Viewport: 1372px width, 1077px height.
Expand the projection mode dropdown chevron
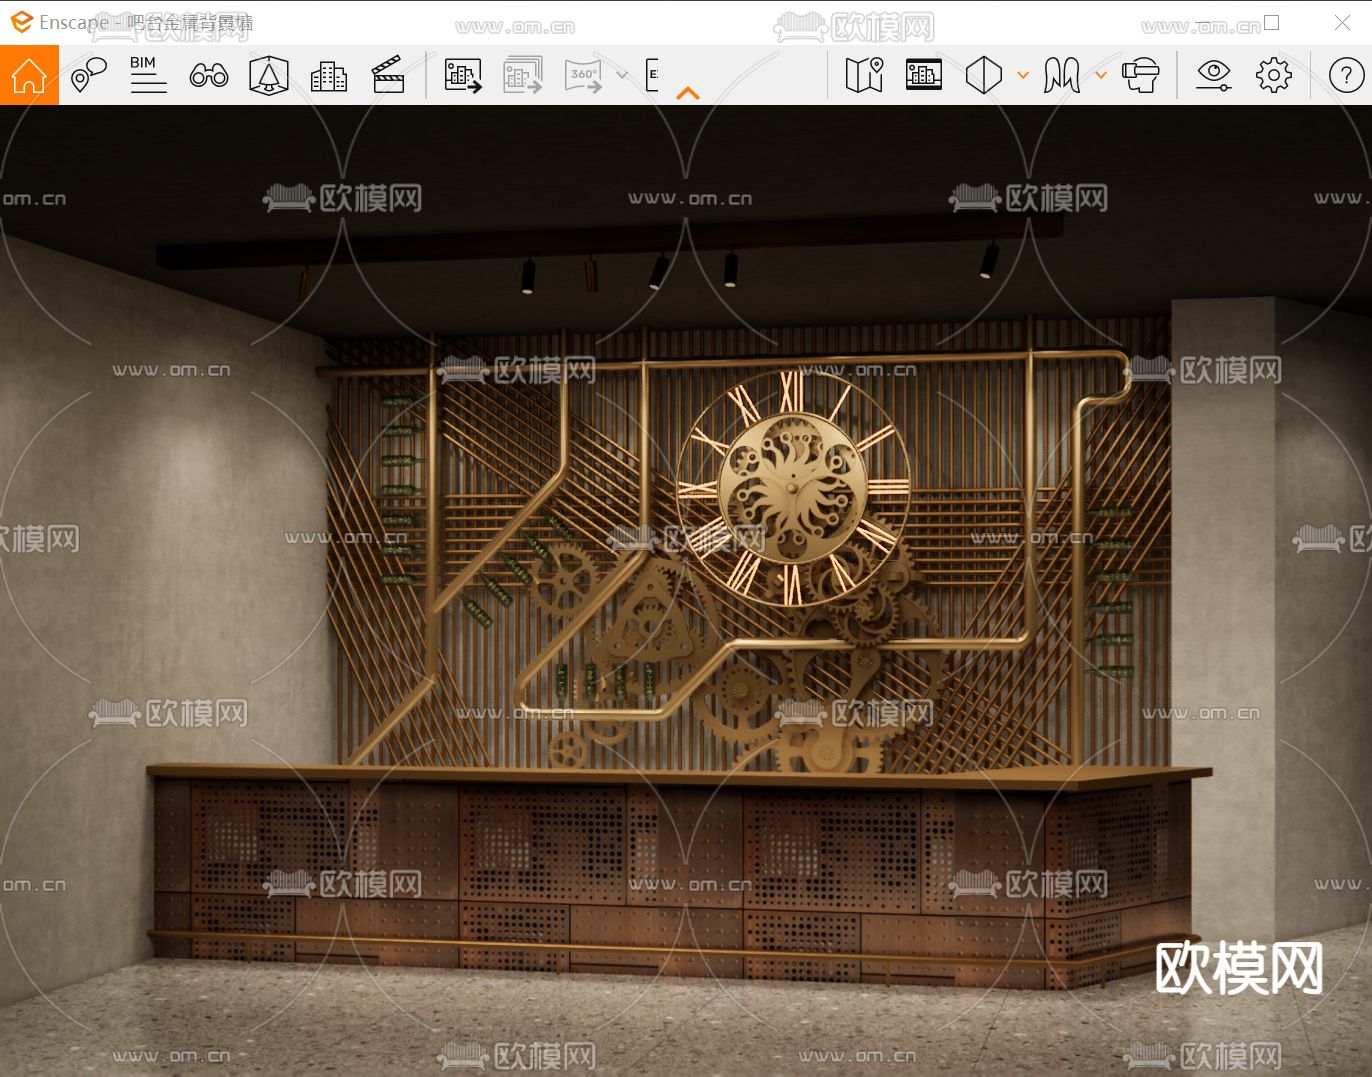click(1022, 75)
